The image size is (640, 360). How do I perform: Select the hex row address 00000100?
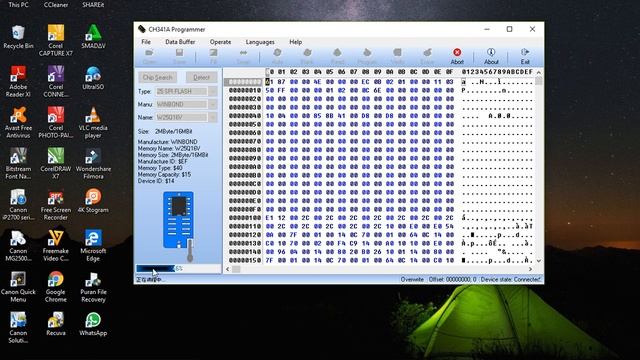[244, 218]
